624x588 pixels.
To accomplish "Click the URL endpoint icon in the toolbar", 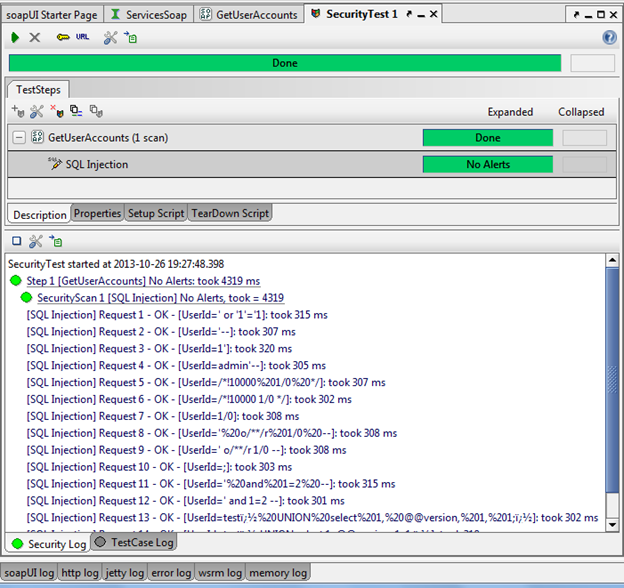I will point(82,37).
